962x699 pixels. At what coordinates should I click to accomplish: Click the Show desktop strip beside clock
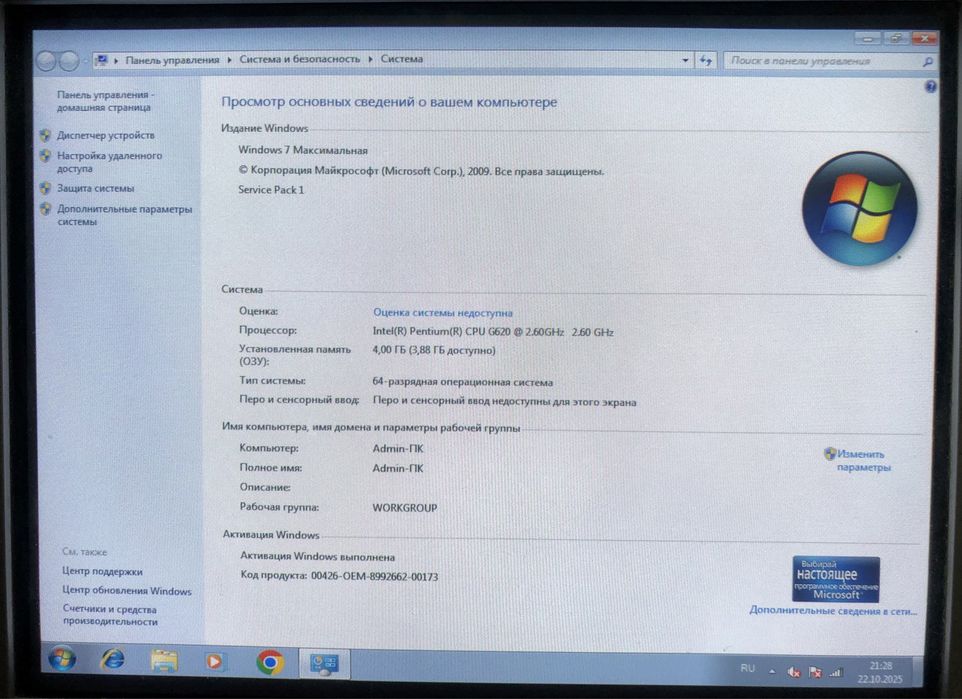(x=917, y=672)
